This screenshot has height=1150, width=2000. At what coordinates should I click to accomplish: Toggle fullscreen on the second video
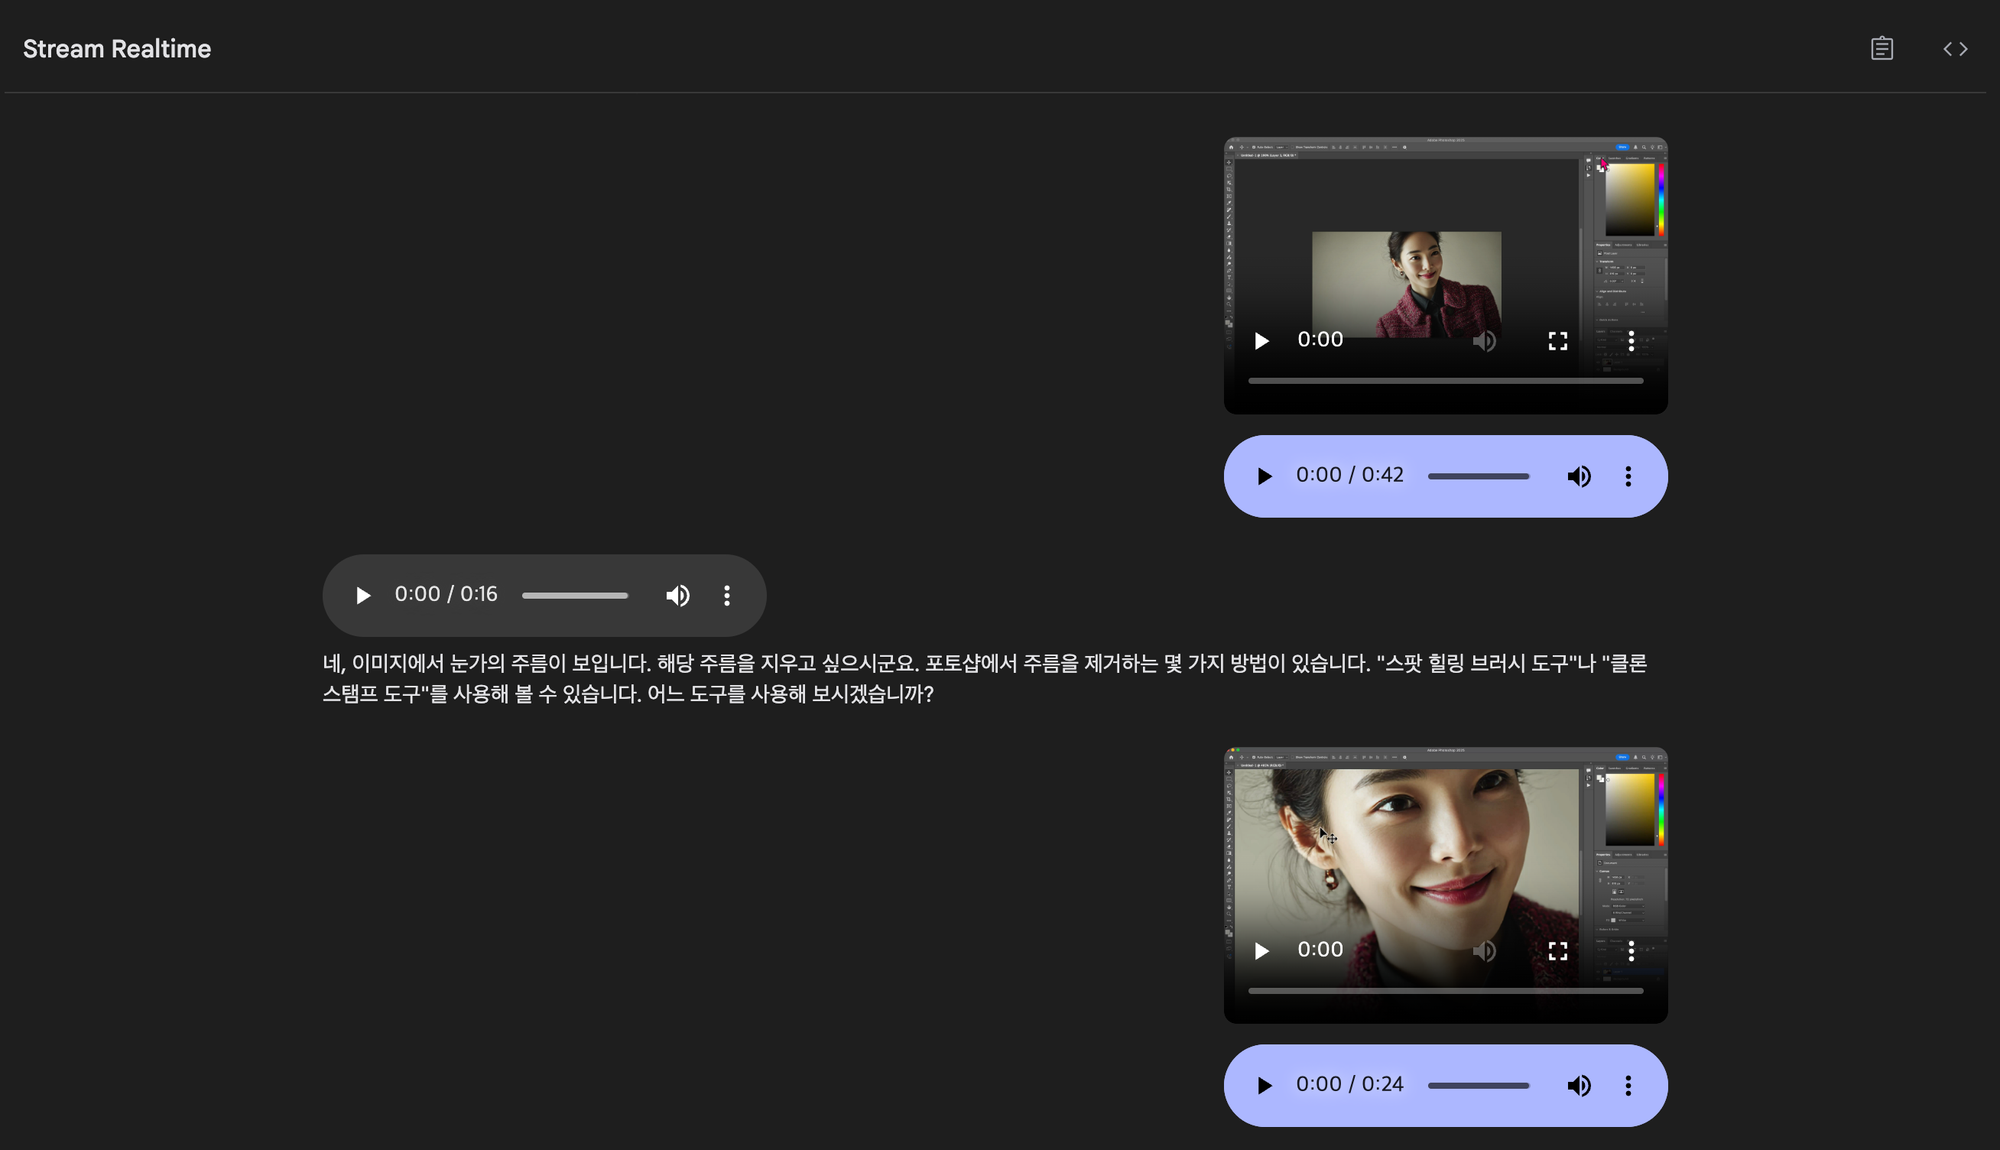(1558, 950)
